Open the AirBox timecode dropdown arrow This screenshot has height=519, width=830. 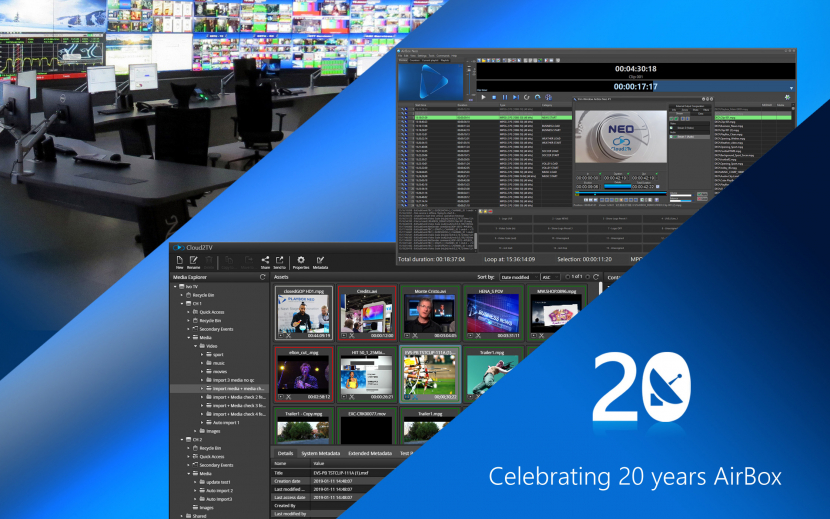[791, 88]
